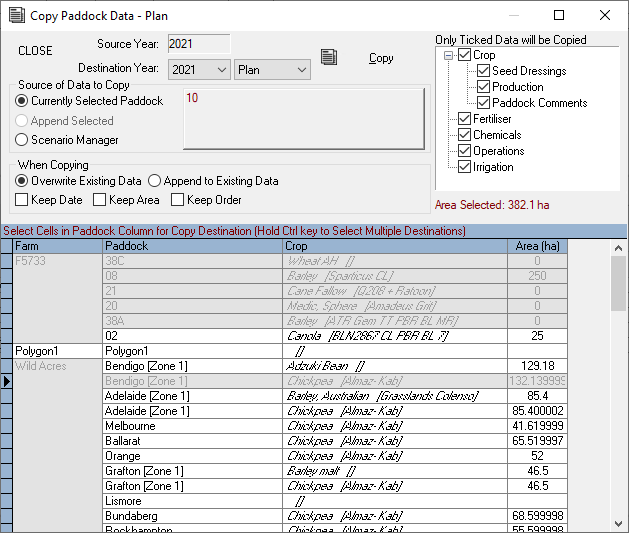629x533 pixels.
Task: Select the Melbourne paddock cell
Action: [190, 425]
